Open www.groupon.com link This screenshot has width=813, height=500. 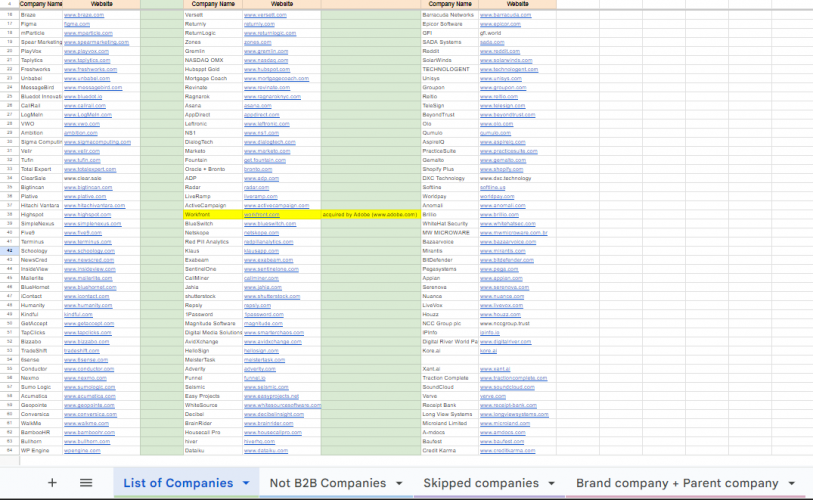(503, 88)
